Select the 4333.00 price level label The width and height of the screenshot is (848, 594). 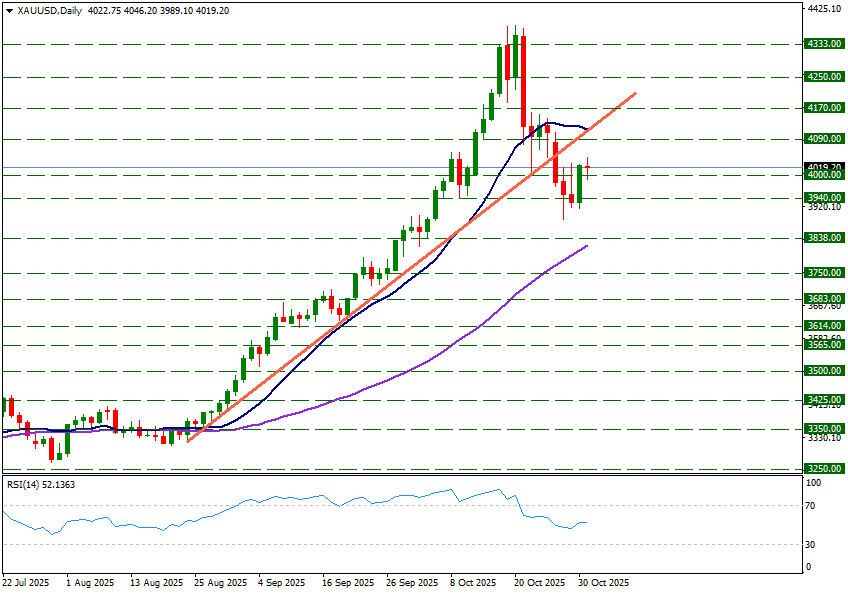coord(824,44)
